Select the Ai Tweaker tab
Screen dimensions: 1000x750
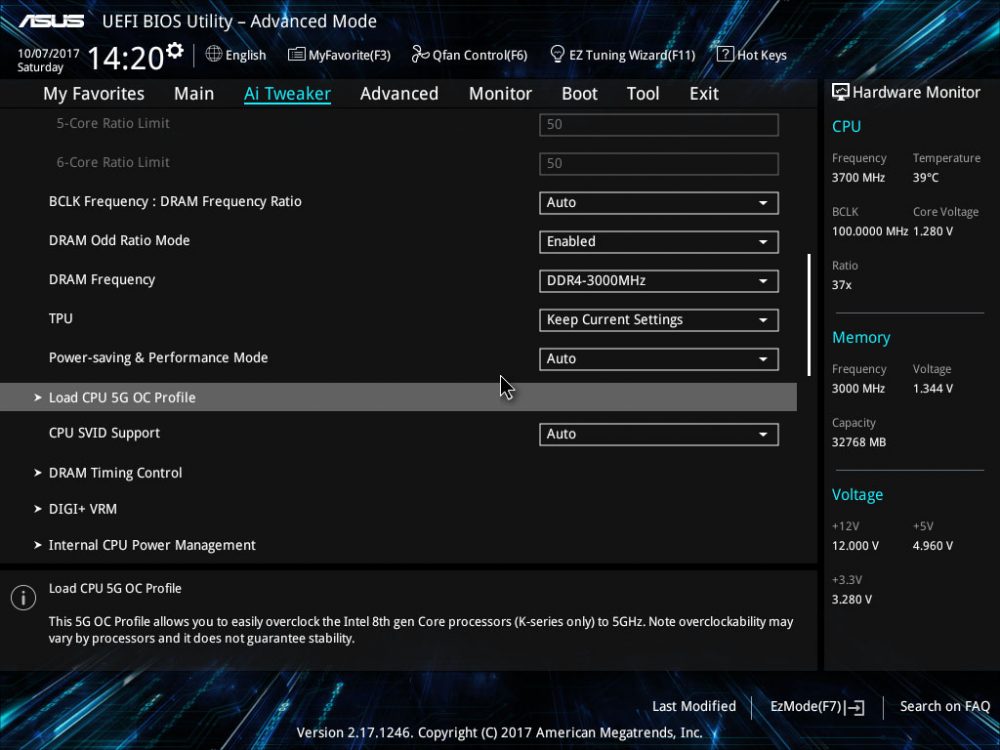[x=287, y=94]
